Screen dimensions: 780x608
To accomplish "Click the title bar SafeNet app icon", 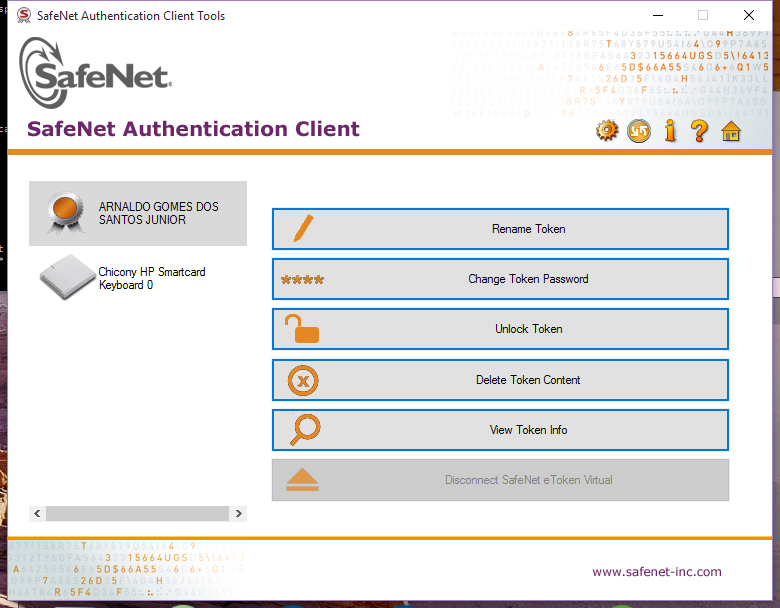I will click(23, 15).
